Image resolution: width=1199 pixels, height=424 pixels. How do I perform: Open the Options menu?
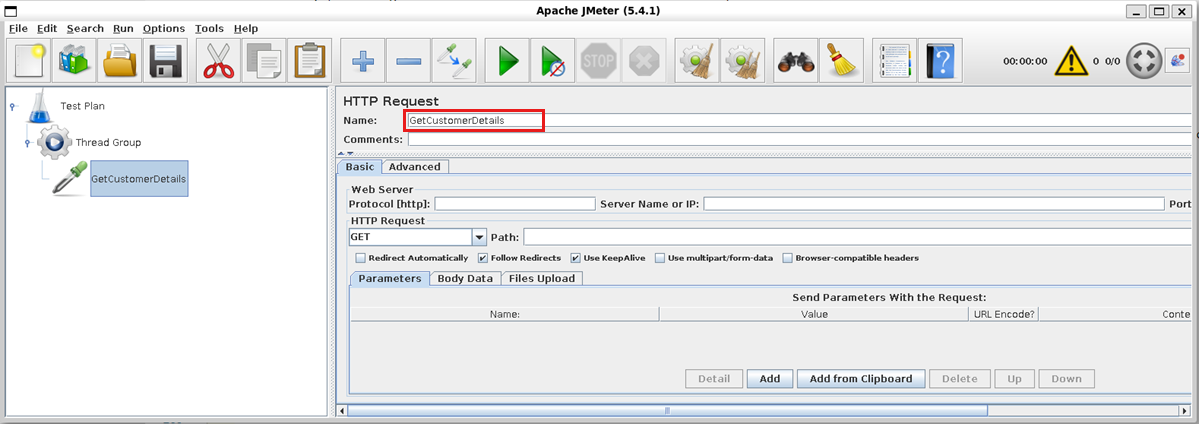click(x=164, y=28)
